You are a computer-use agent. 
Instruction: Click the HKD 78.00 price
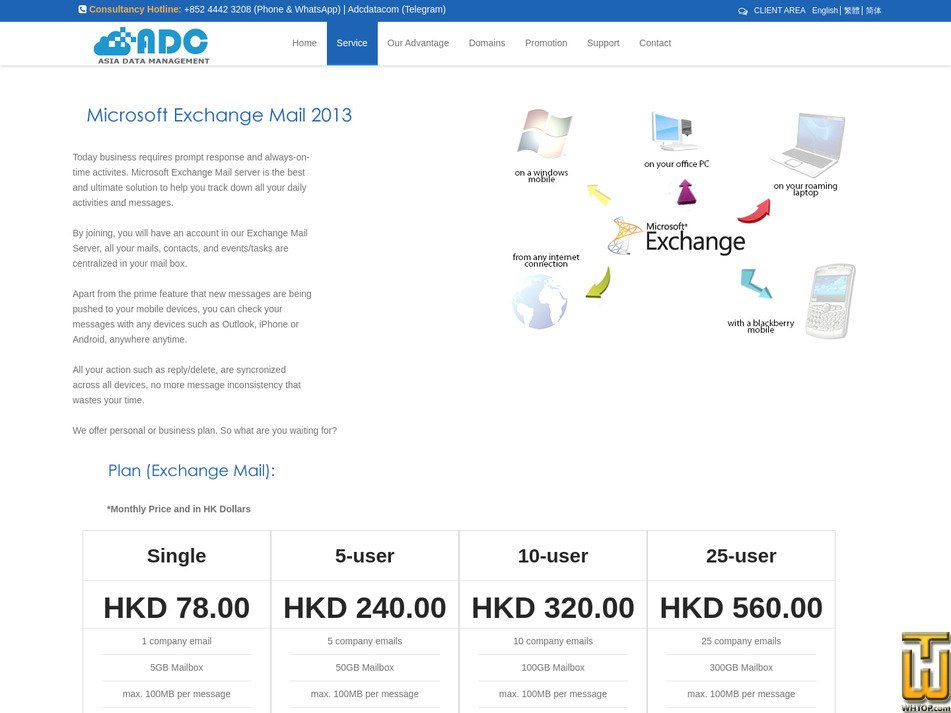tap(176, 608)
